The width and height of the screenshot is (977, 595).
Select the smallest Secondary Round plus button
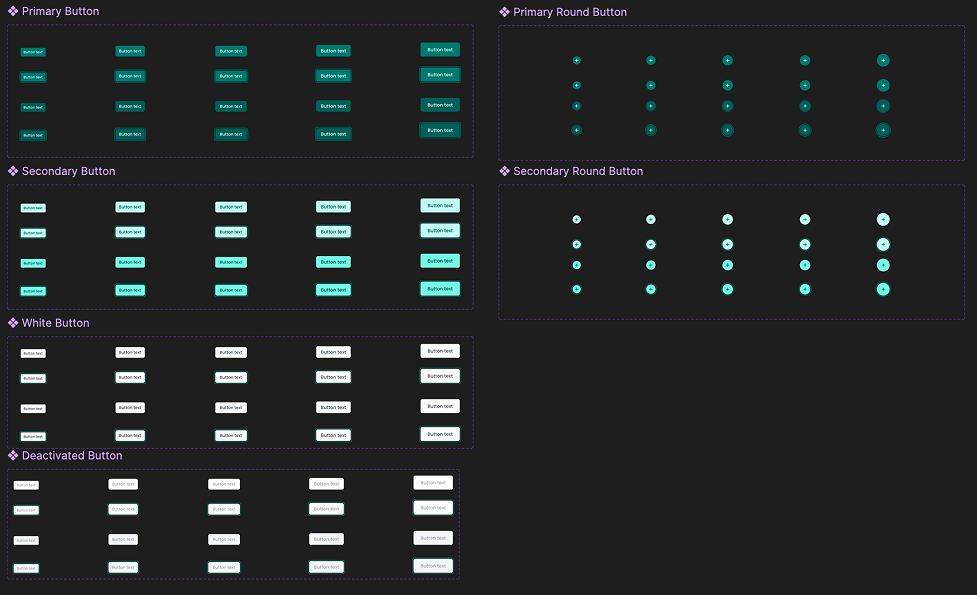point(577,218)
